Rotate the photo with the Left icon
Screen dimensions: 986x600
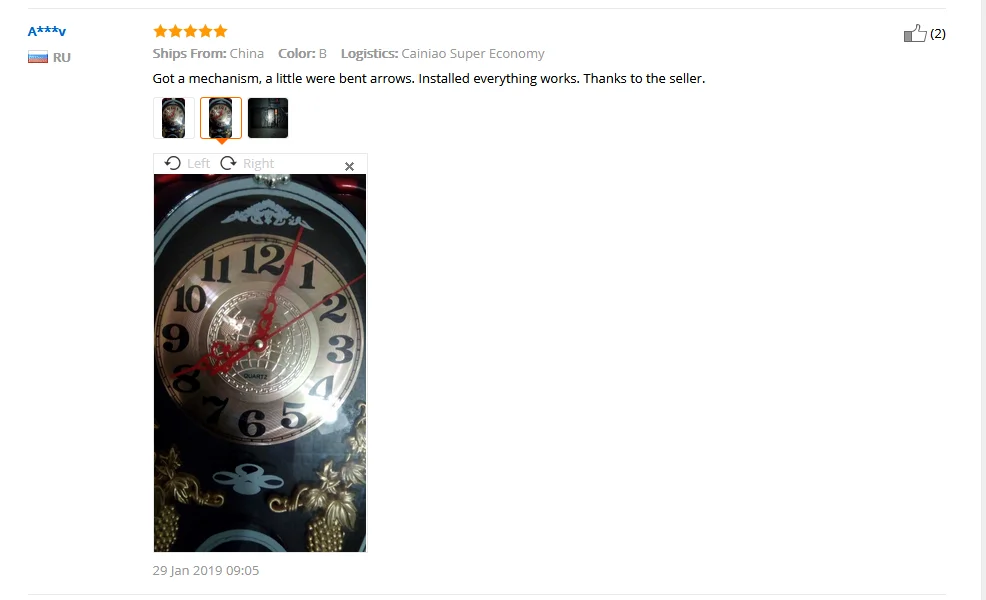click(x=172, y=164)
